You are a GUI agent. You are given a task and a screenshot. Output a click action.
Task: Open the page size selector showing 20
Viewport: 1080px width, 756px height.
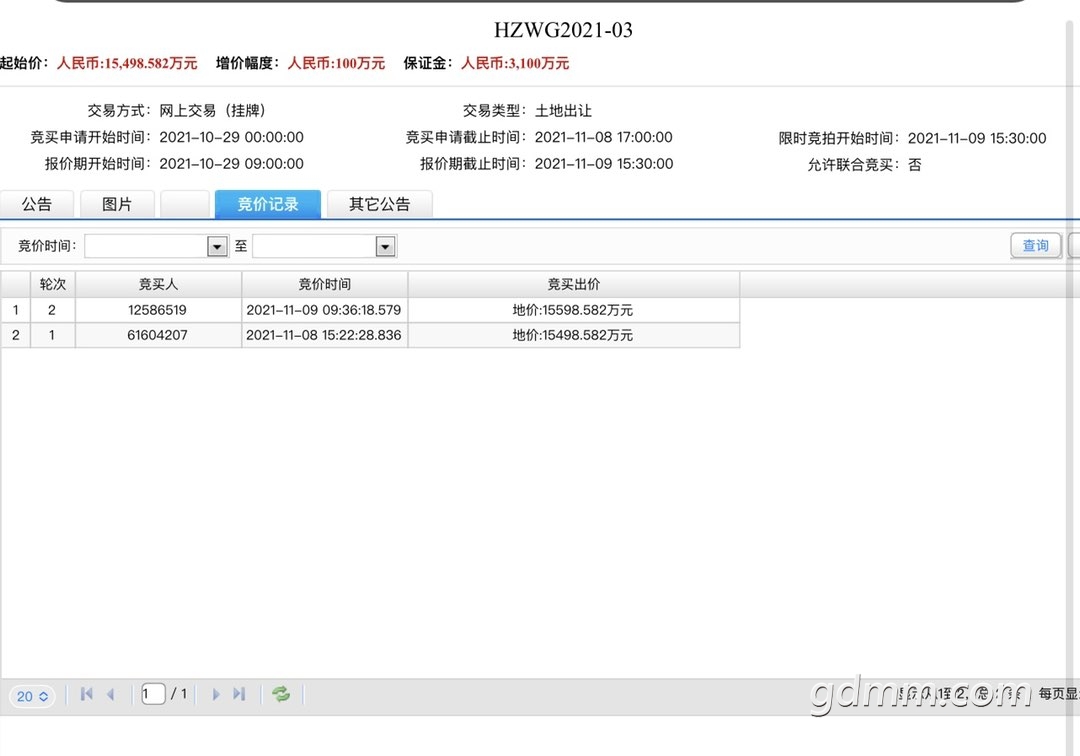(33, 696)
